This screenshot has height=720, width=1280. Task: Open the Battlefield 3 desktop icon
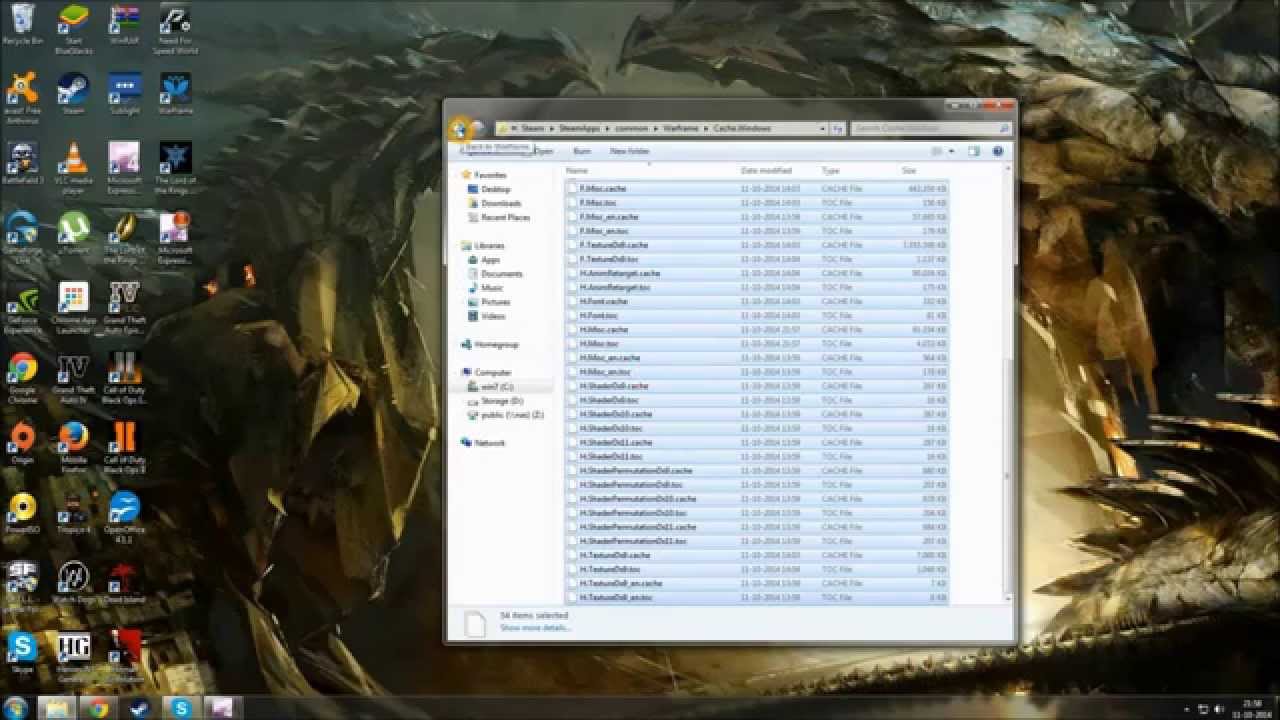22,163
